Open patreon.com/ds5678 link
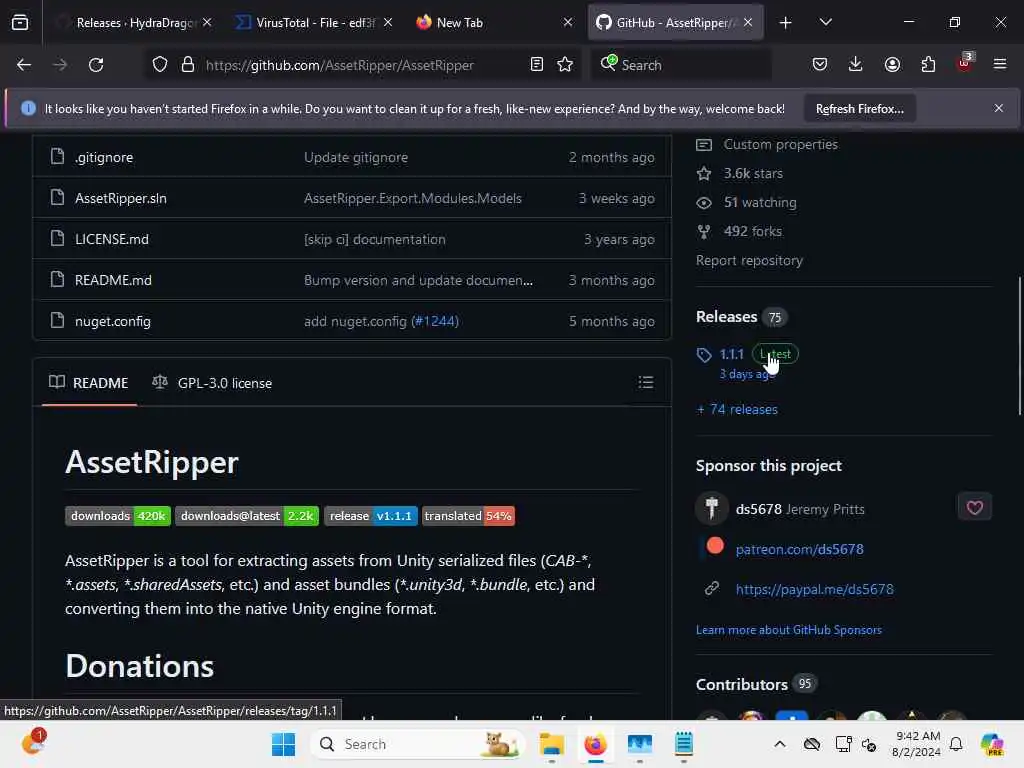1024x768 pixels. (799, 550)
